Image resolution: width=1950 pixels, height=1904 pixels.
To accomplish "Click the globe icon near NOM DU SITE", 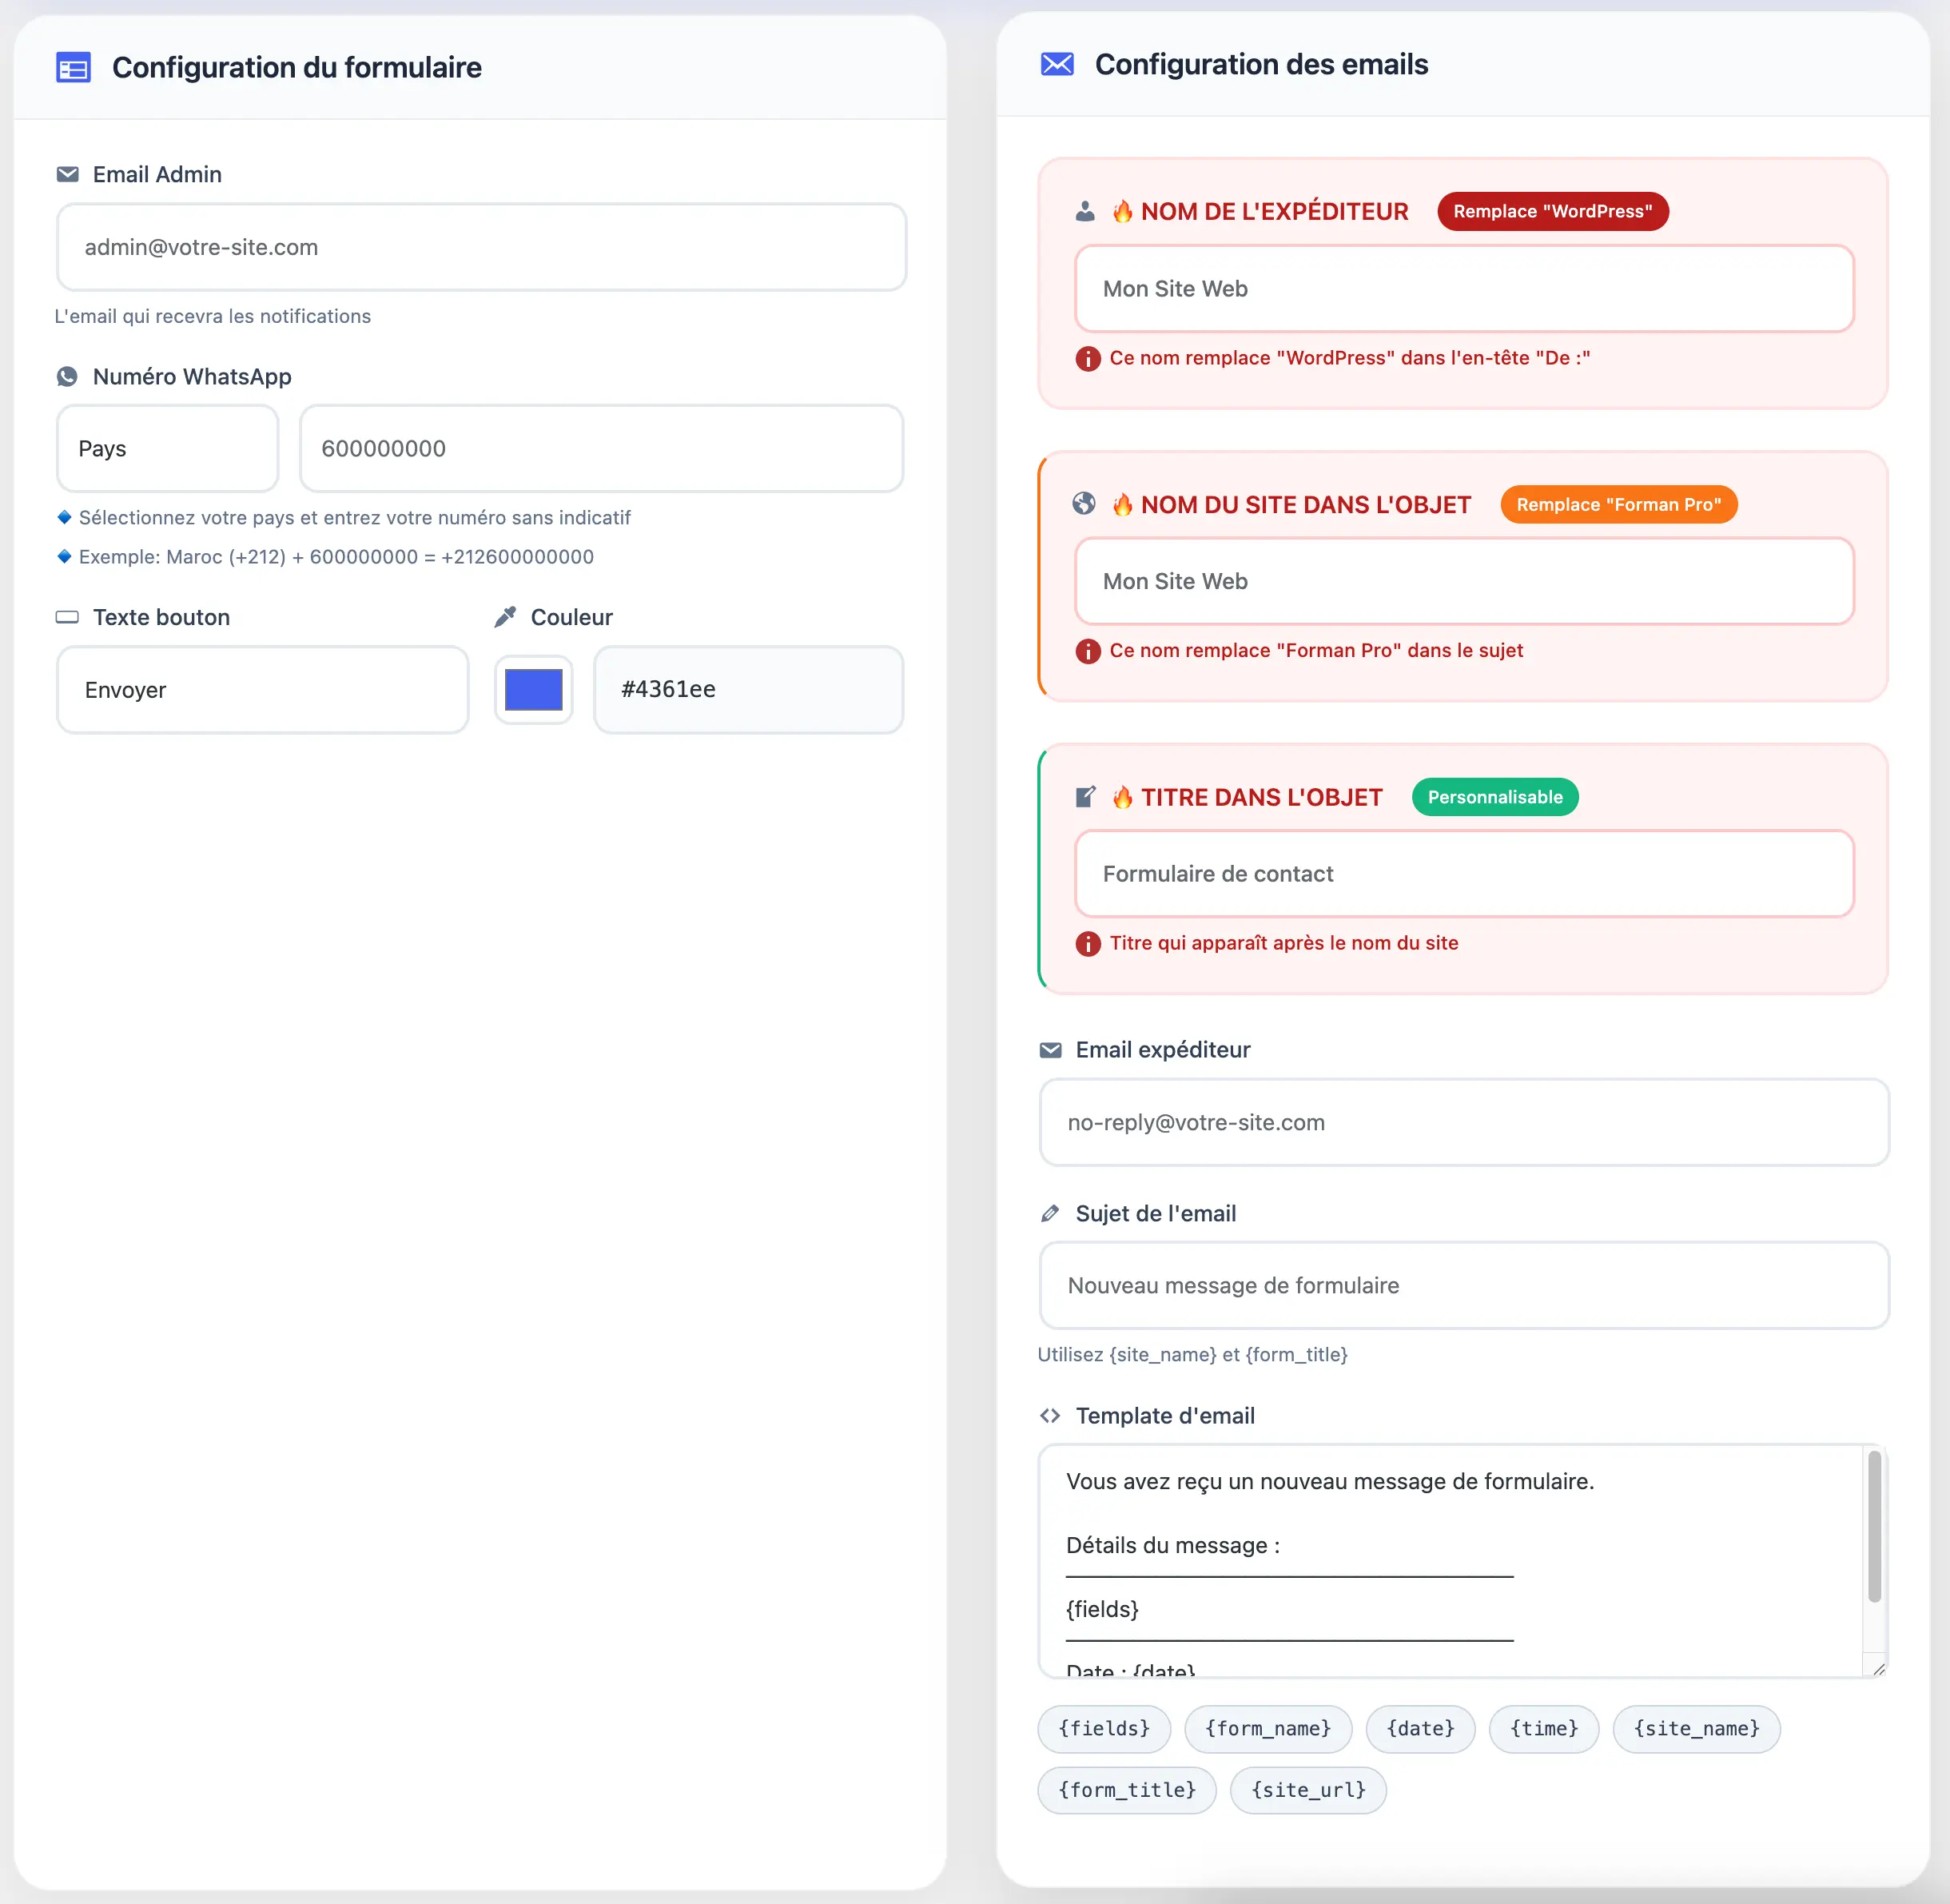I will tap(1084, 504).
